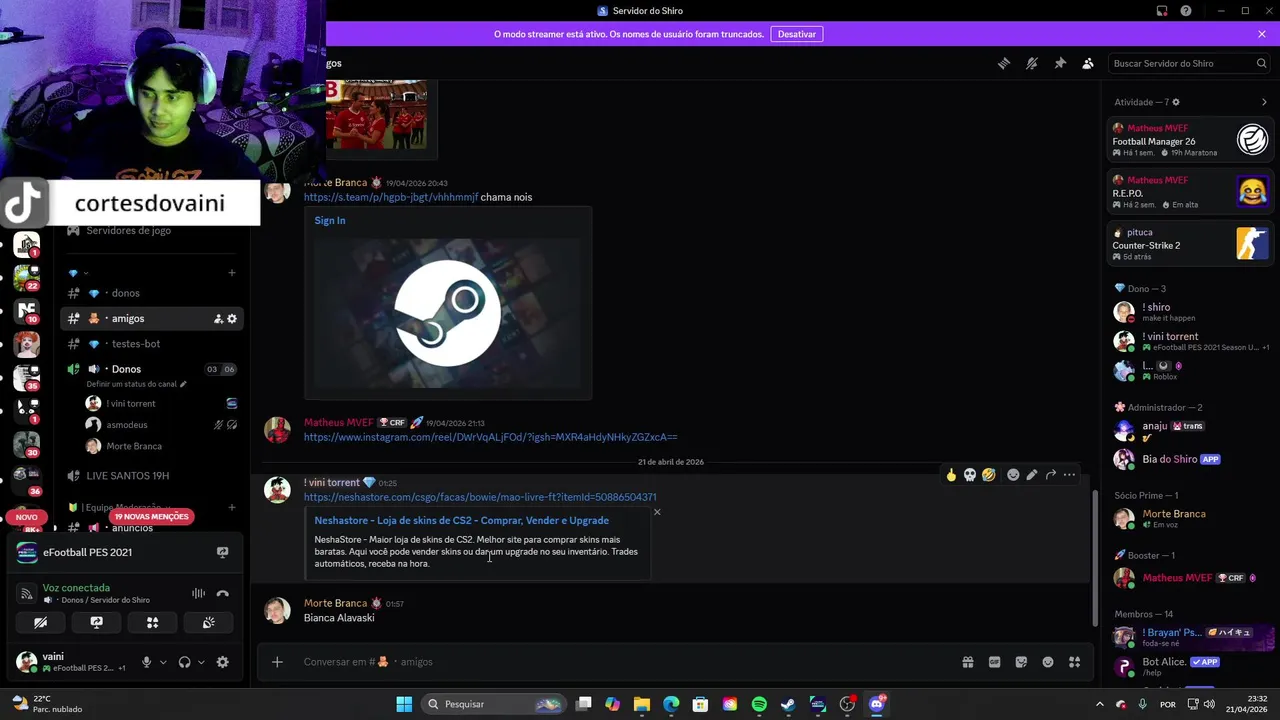Open LIVE SANTOS 19H channel

(x=151, y=476)
